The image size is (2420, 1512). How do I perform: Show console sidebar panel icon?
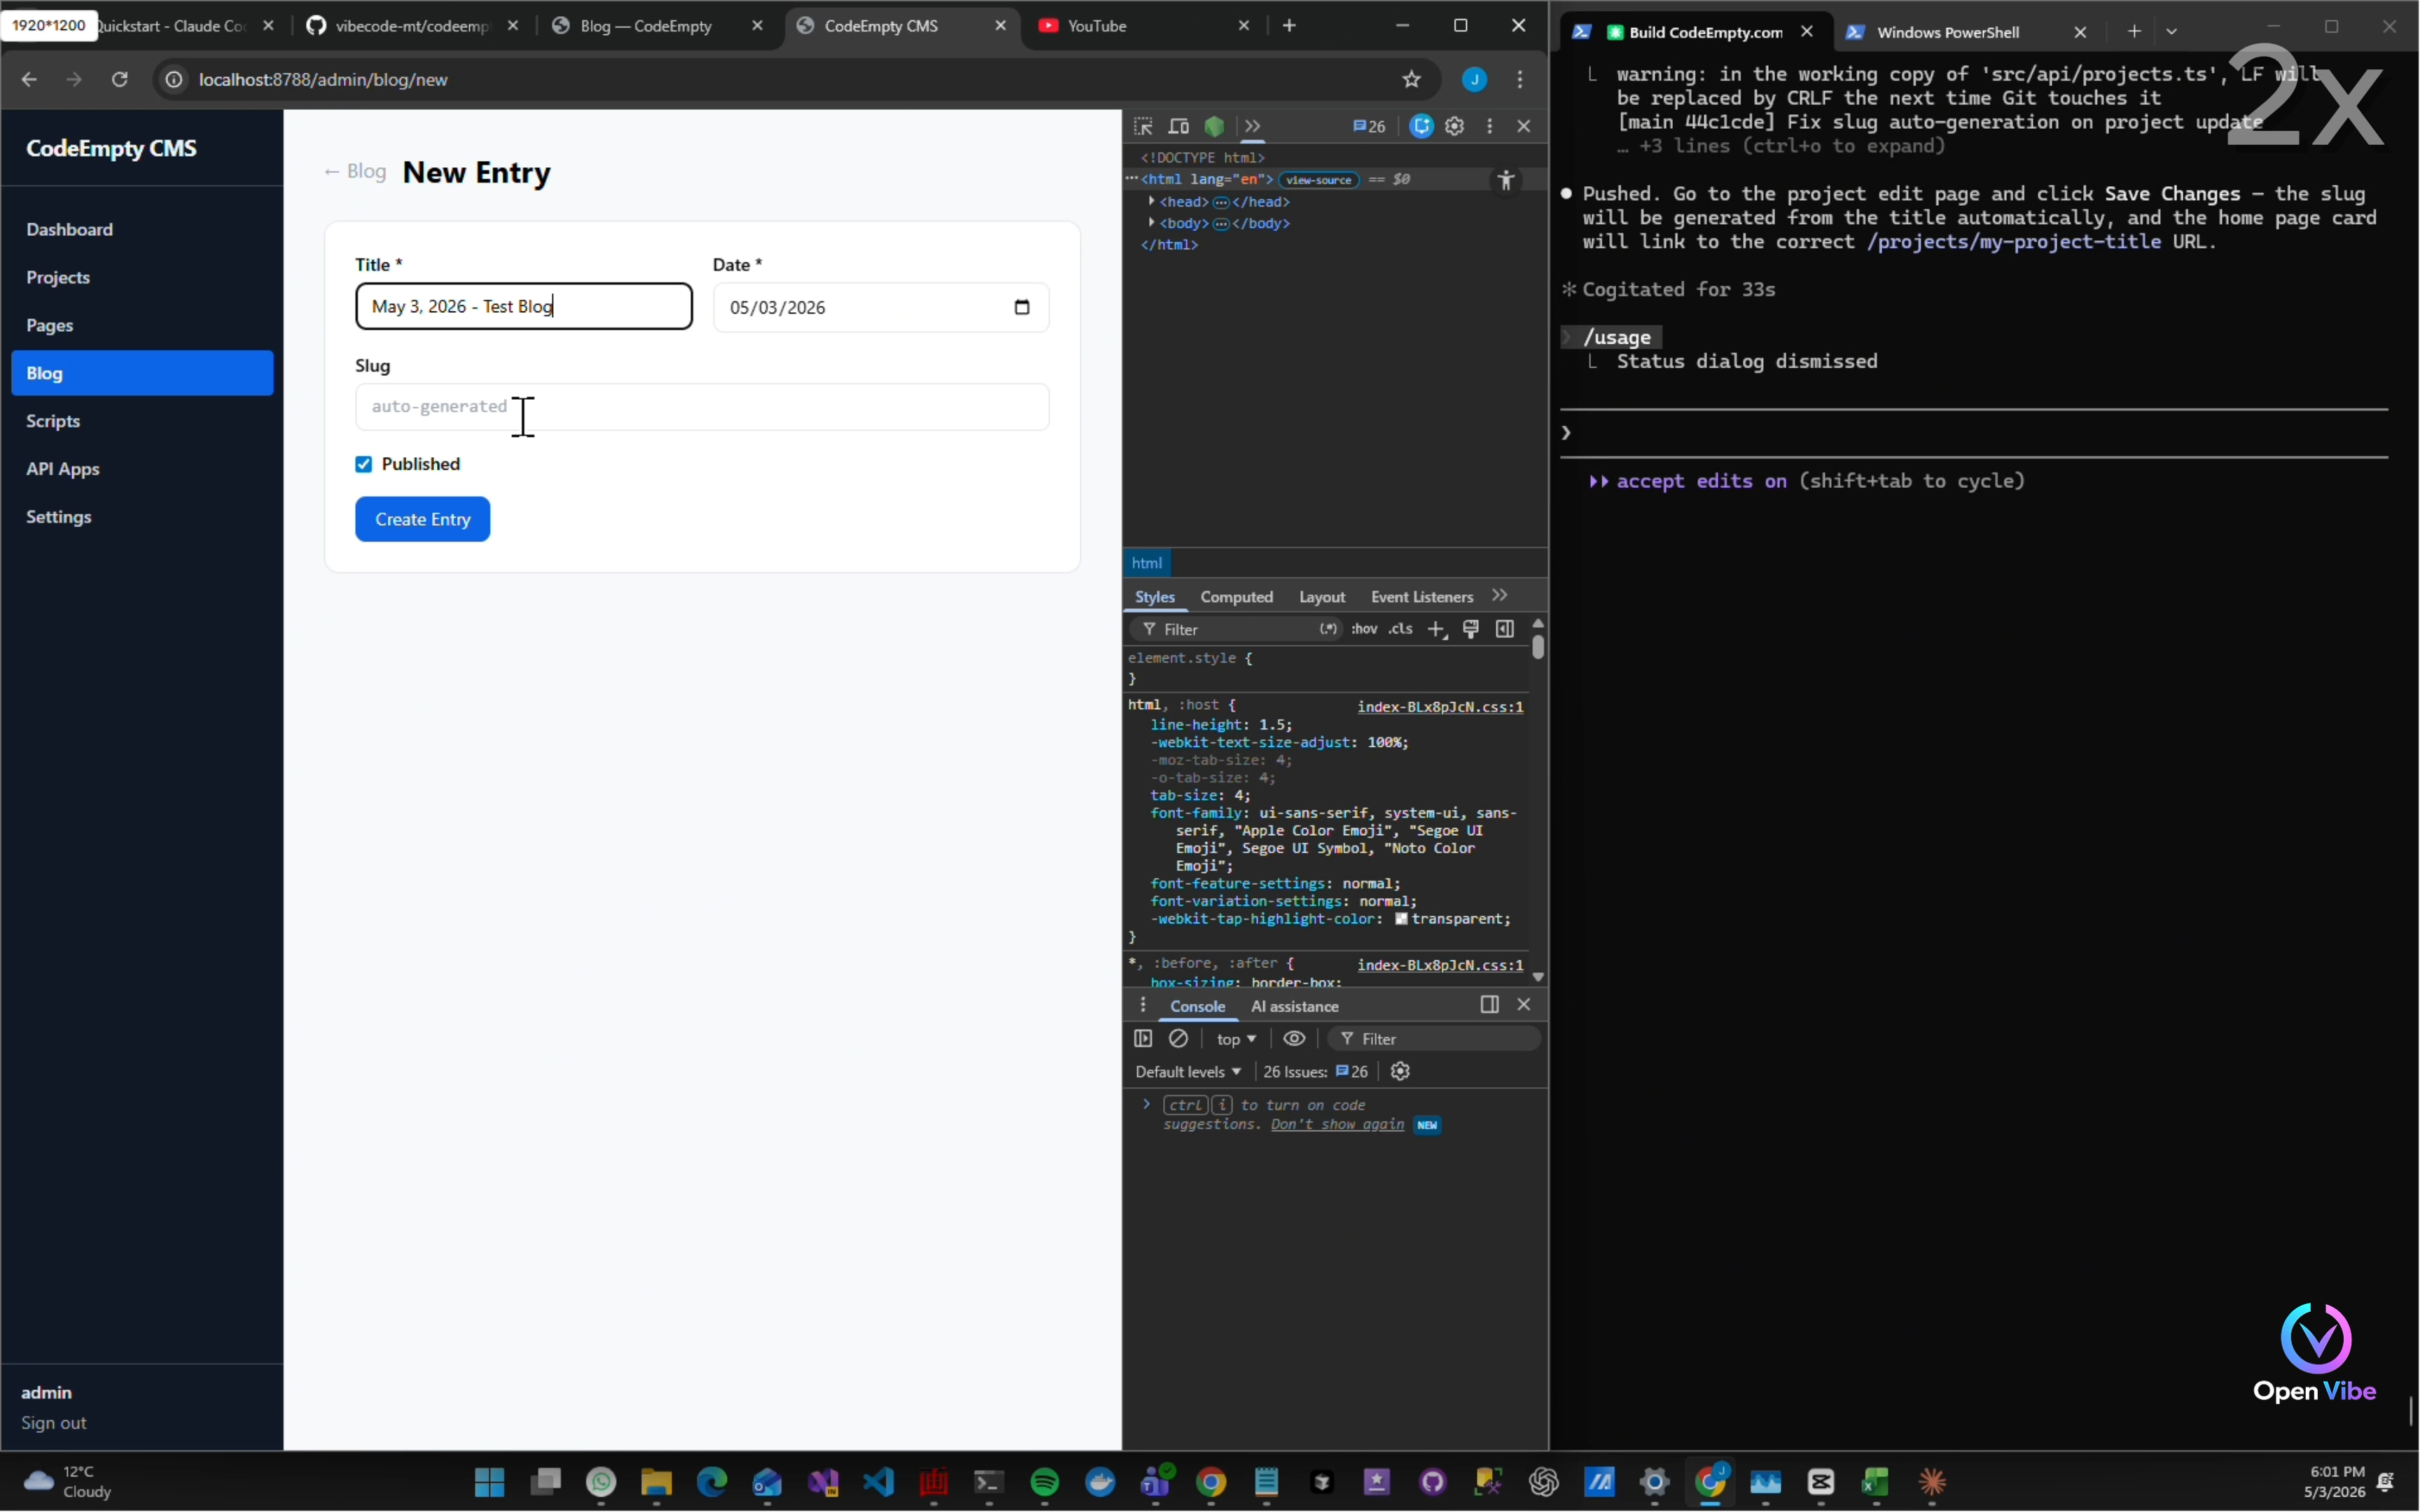click(1143, 1039)
